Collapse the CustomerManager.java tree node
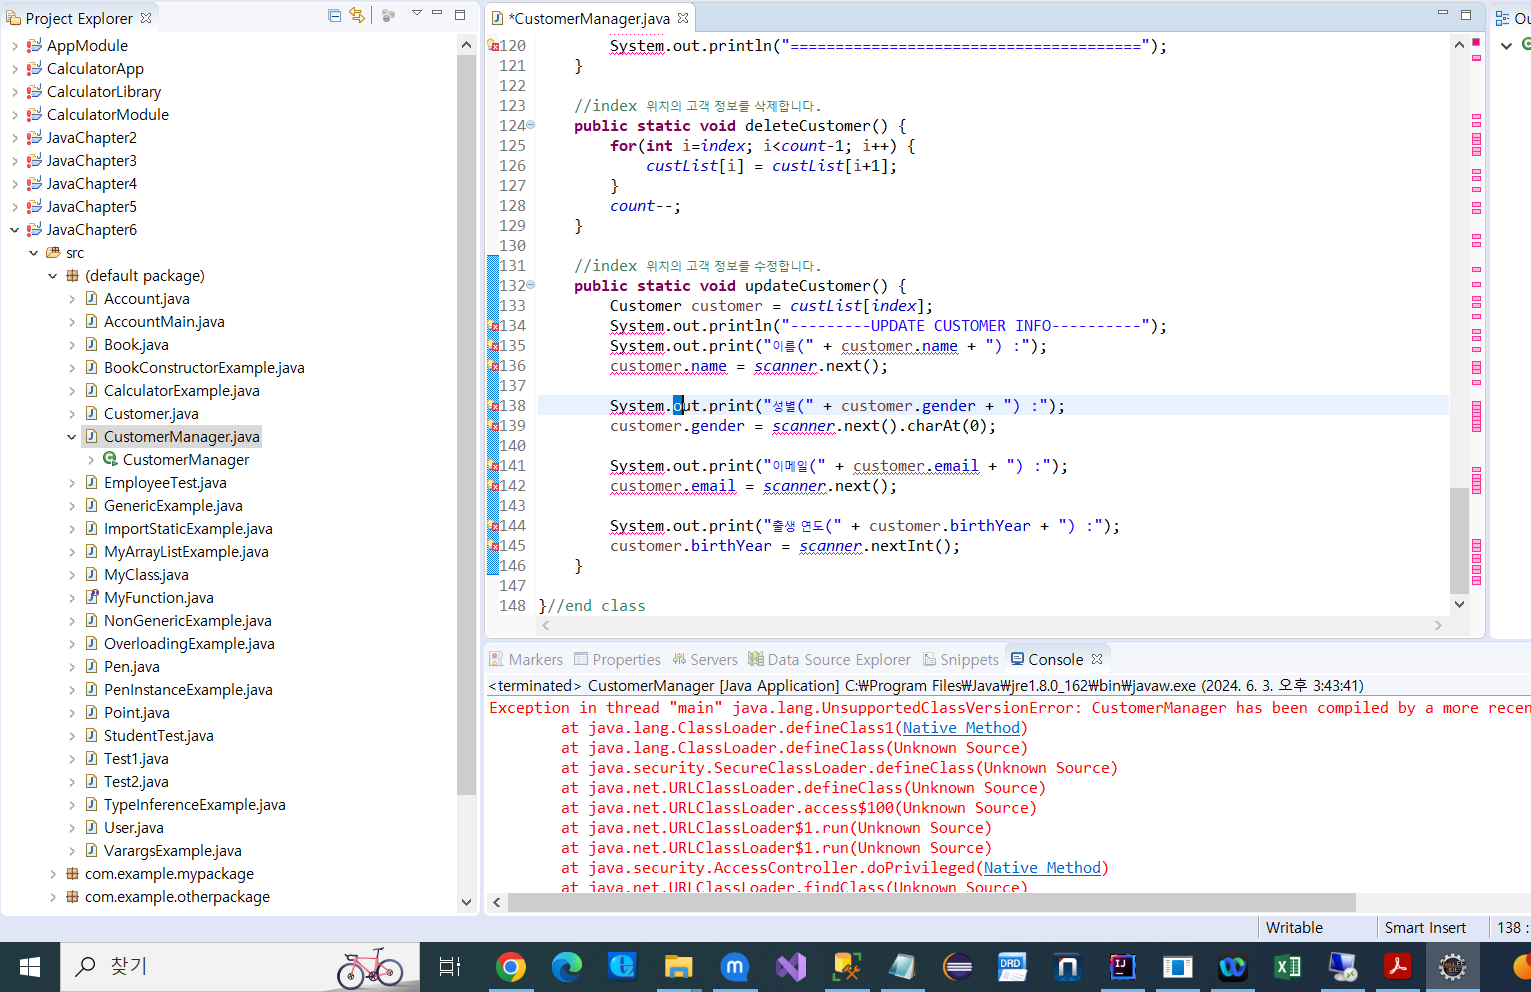 (71, 437)
